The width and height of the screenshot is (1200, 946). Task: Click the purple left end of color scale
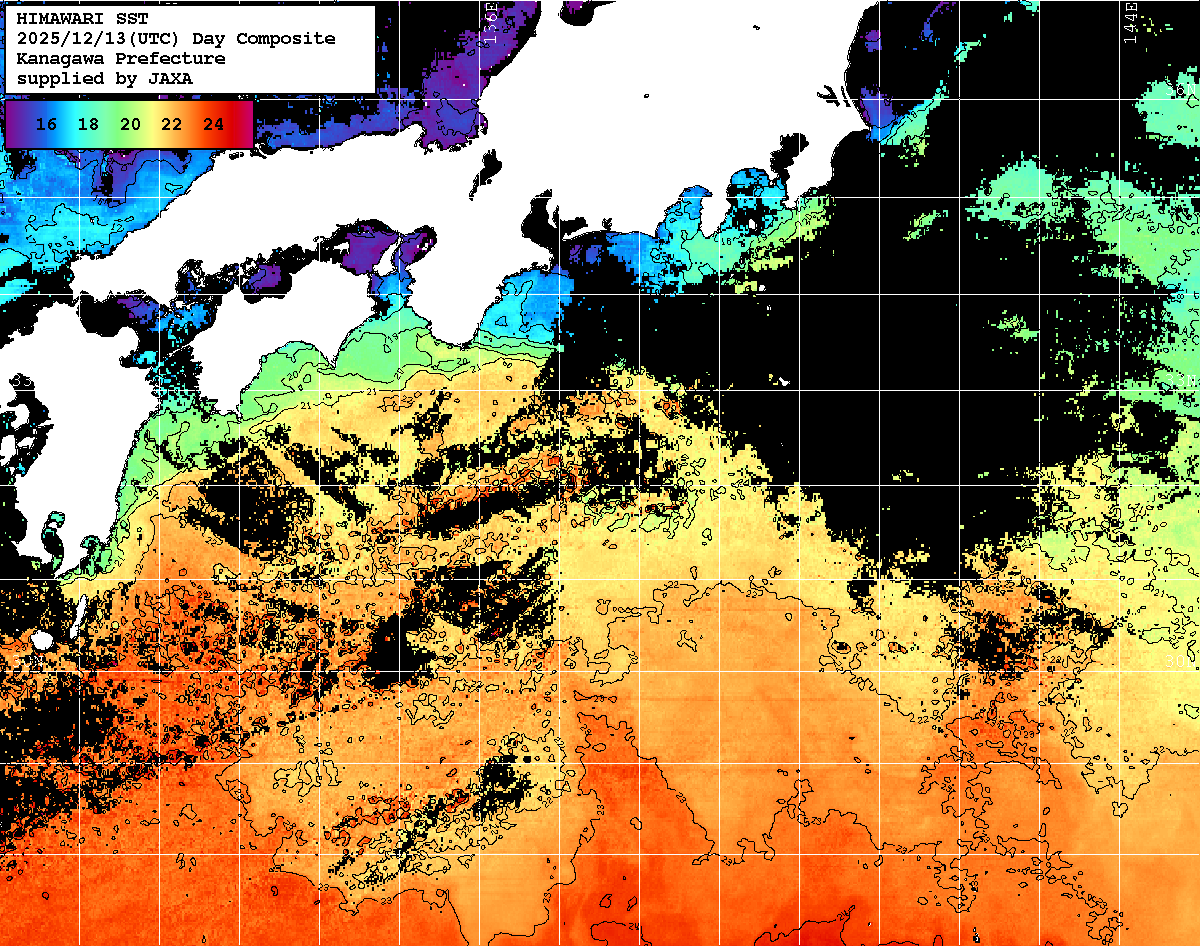[x=14, y=124]
